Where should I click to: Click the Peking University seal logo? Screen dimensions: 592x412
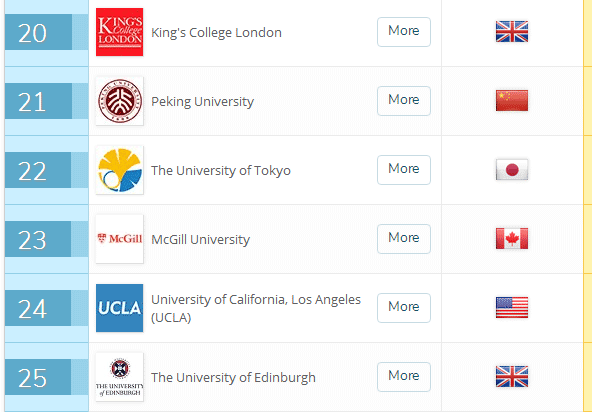(119, 101)
